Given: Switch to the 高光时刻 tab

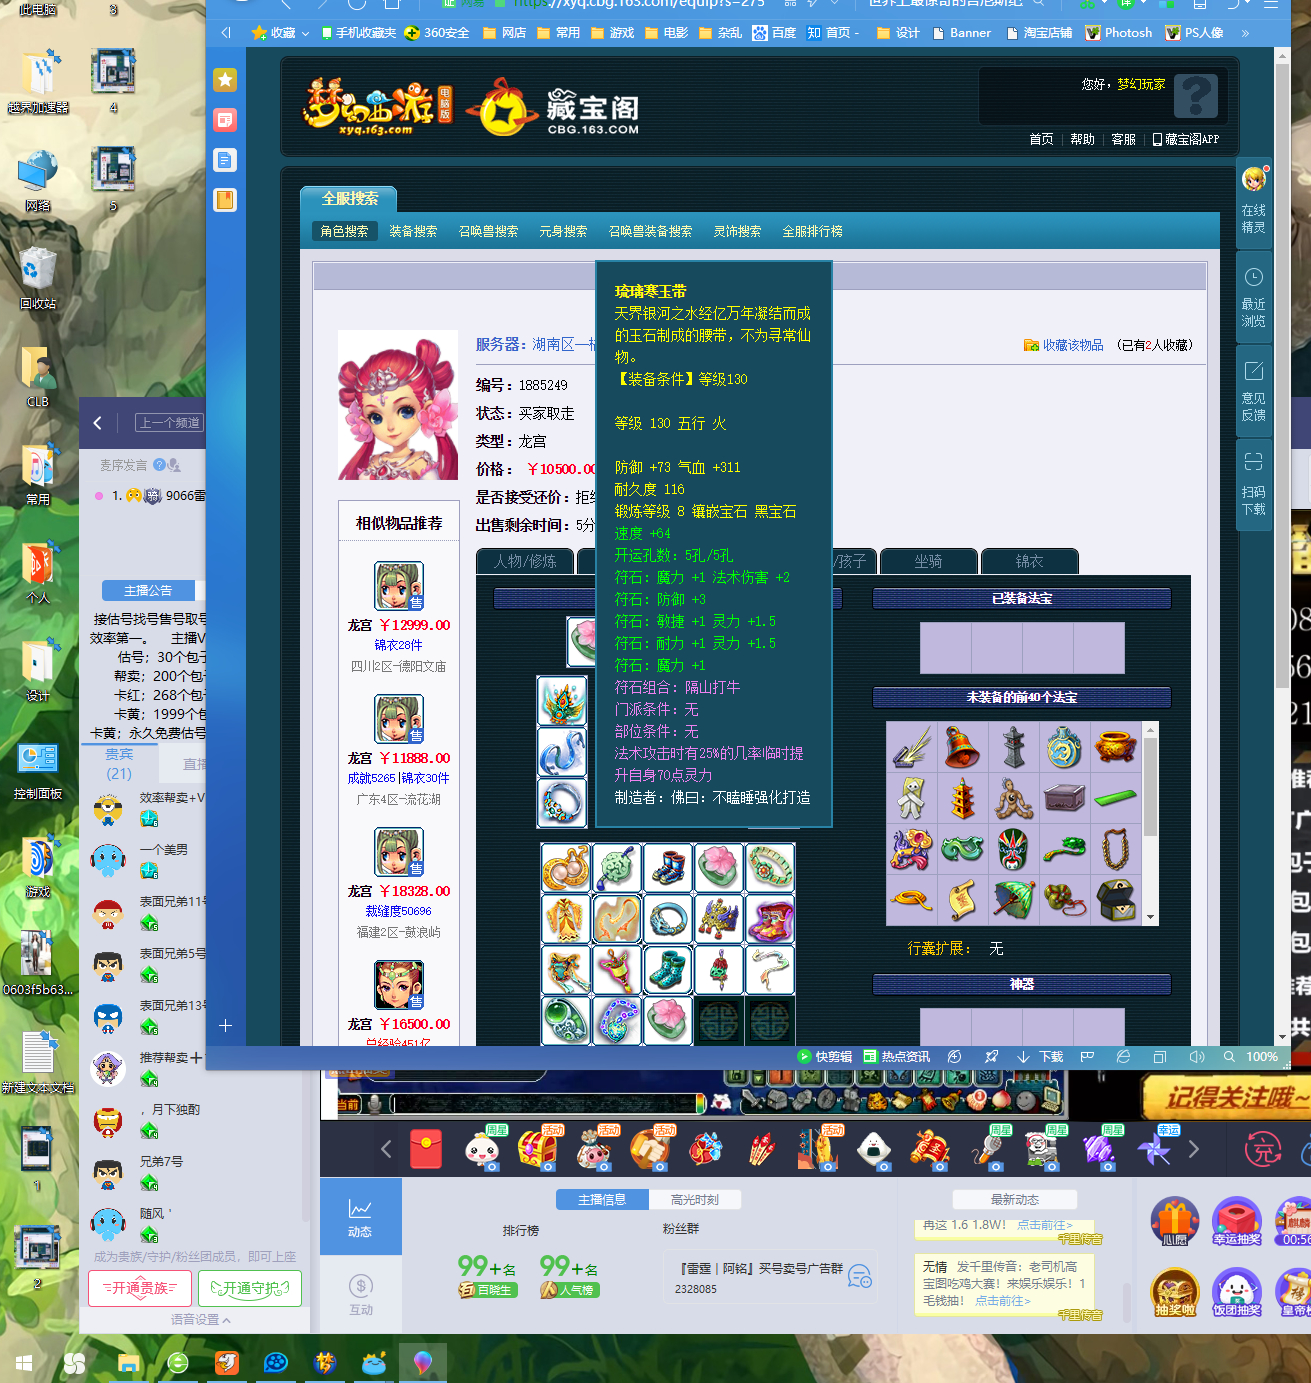Looking at the screenshot, I should [x=694, y=1199].
